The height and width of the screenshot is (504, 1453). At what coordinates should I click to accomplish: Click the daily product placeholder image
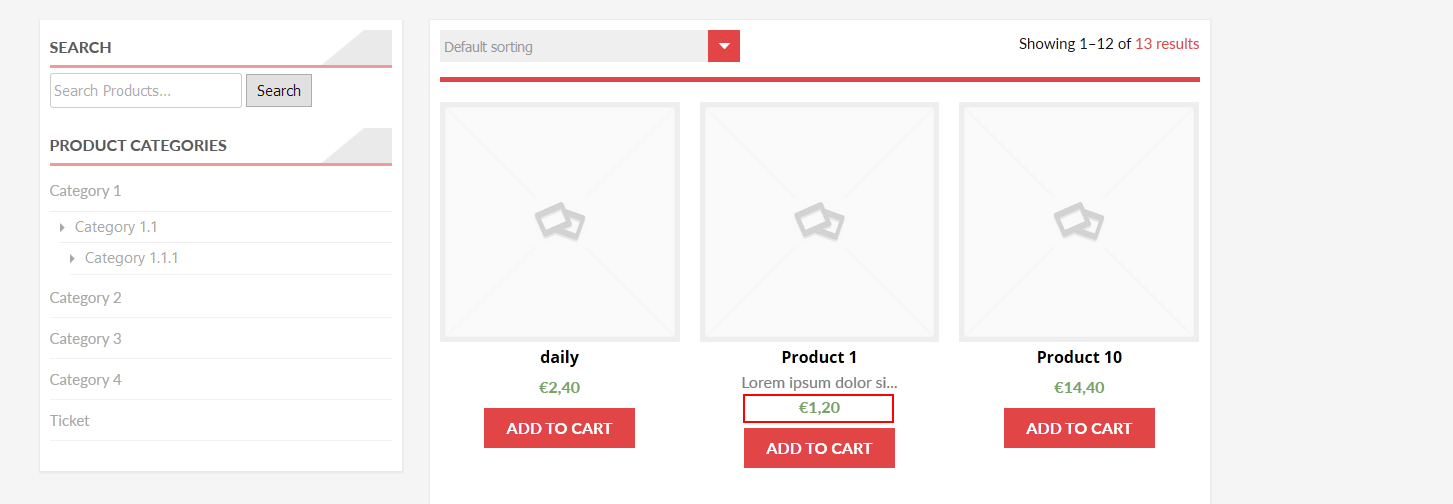coord(560,222)
